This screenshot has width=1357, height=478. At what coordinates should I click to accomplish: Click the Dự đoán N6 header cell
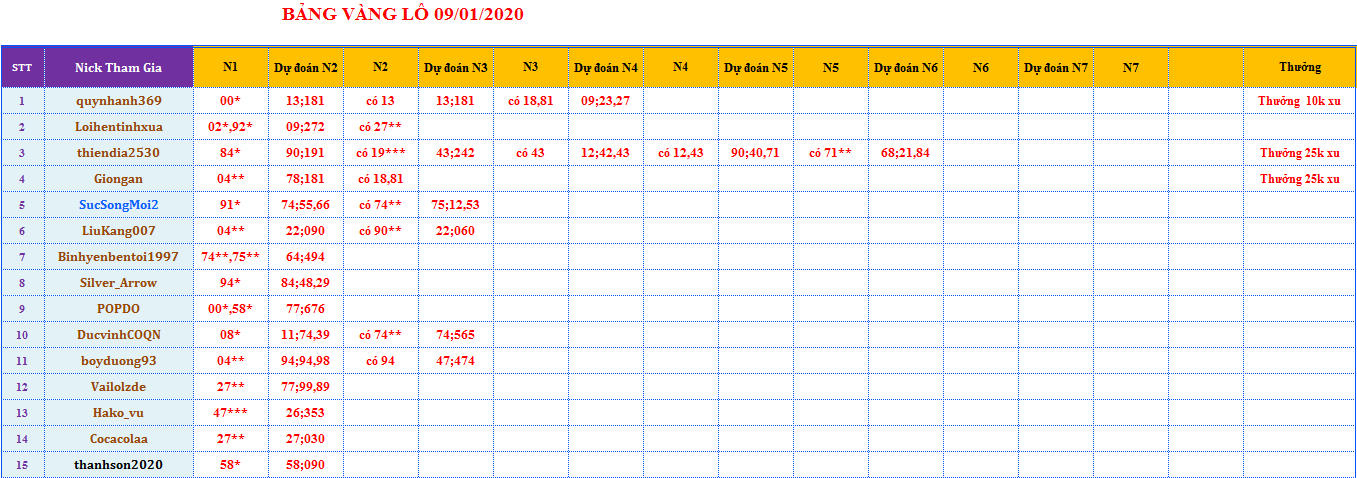(906, 67)
